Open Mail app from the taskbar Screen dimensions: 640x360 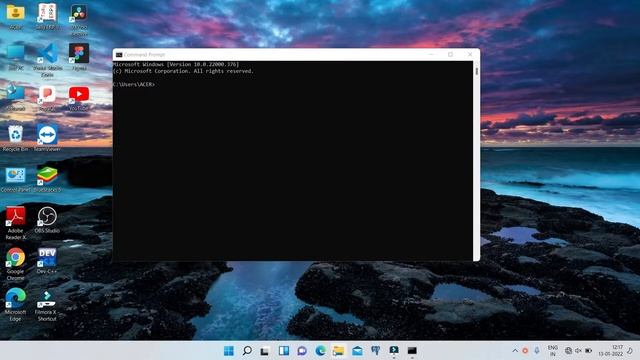pyautogui.click(x=357, y=351)
